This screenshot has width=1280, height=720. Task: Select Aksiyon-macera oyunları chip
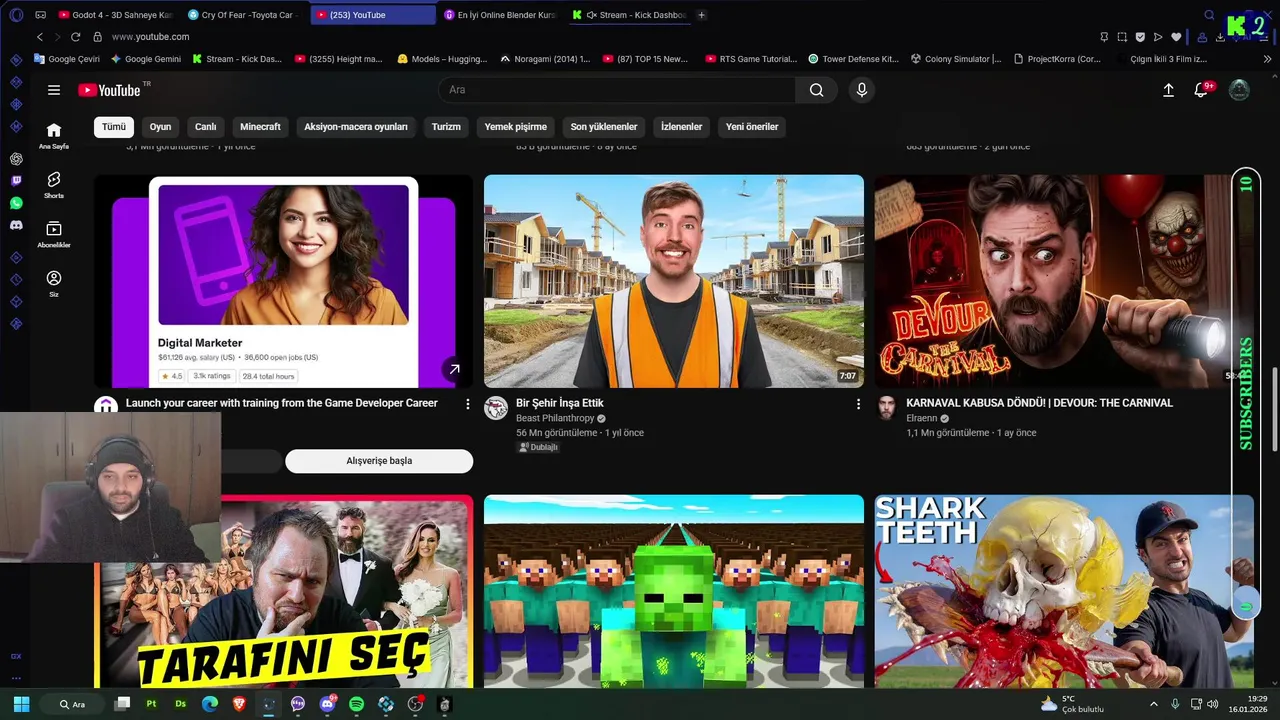tap(356, 127)
